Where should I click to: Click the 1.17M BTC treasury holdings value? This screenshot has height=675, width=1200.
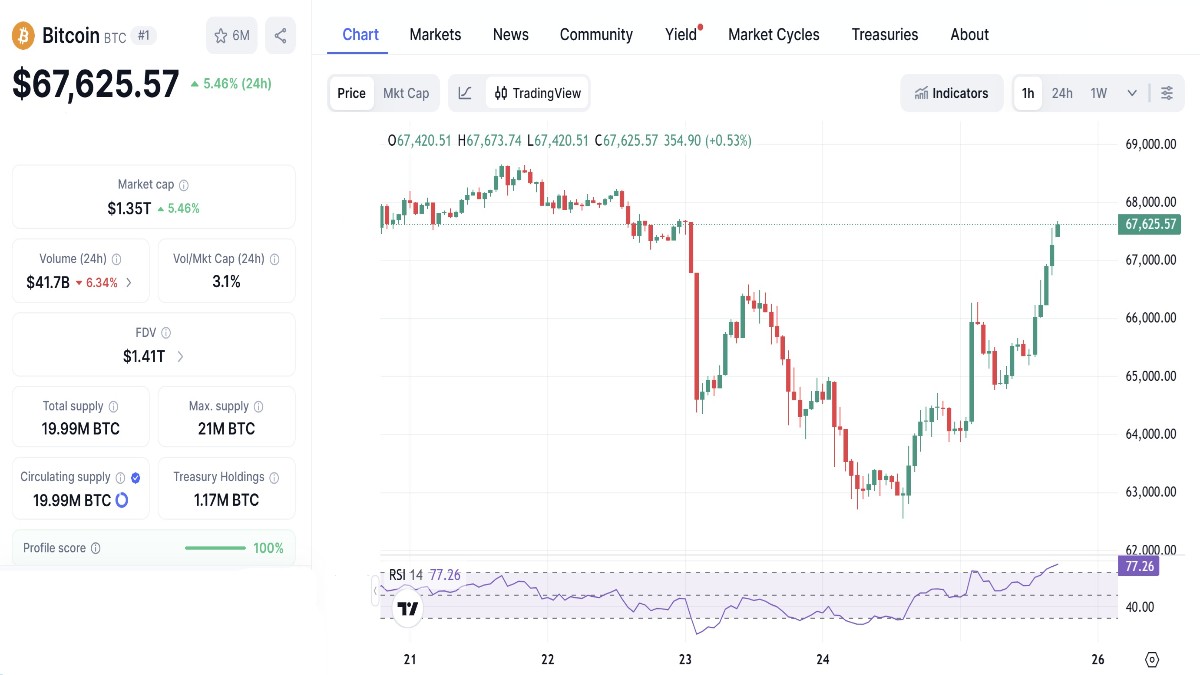click(227, 500)
